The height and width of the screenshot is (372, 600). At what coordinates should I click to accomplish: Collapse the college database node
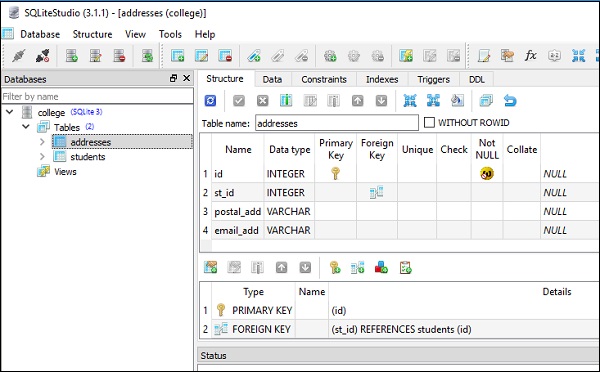pyautogui.click(x=10, y=112)
